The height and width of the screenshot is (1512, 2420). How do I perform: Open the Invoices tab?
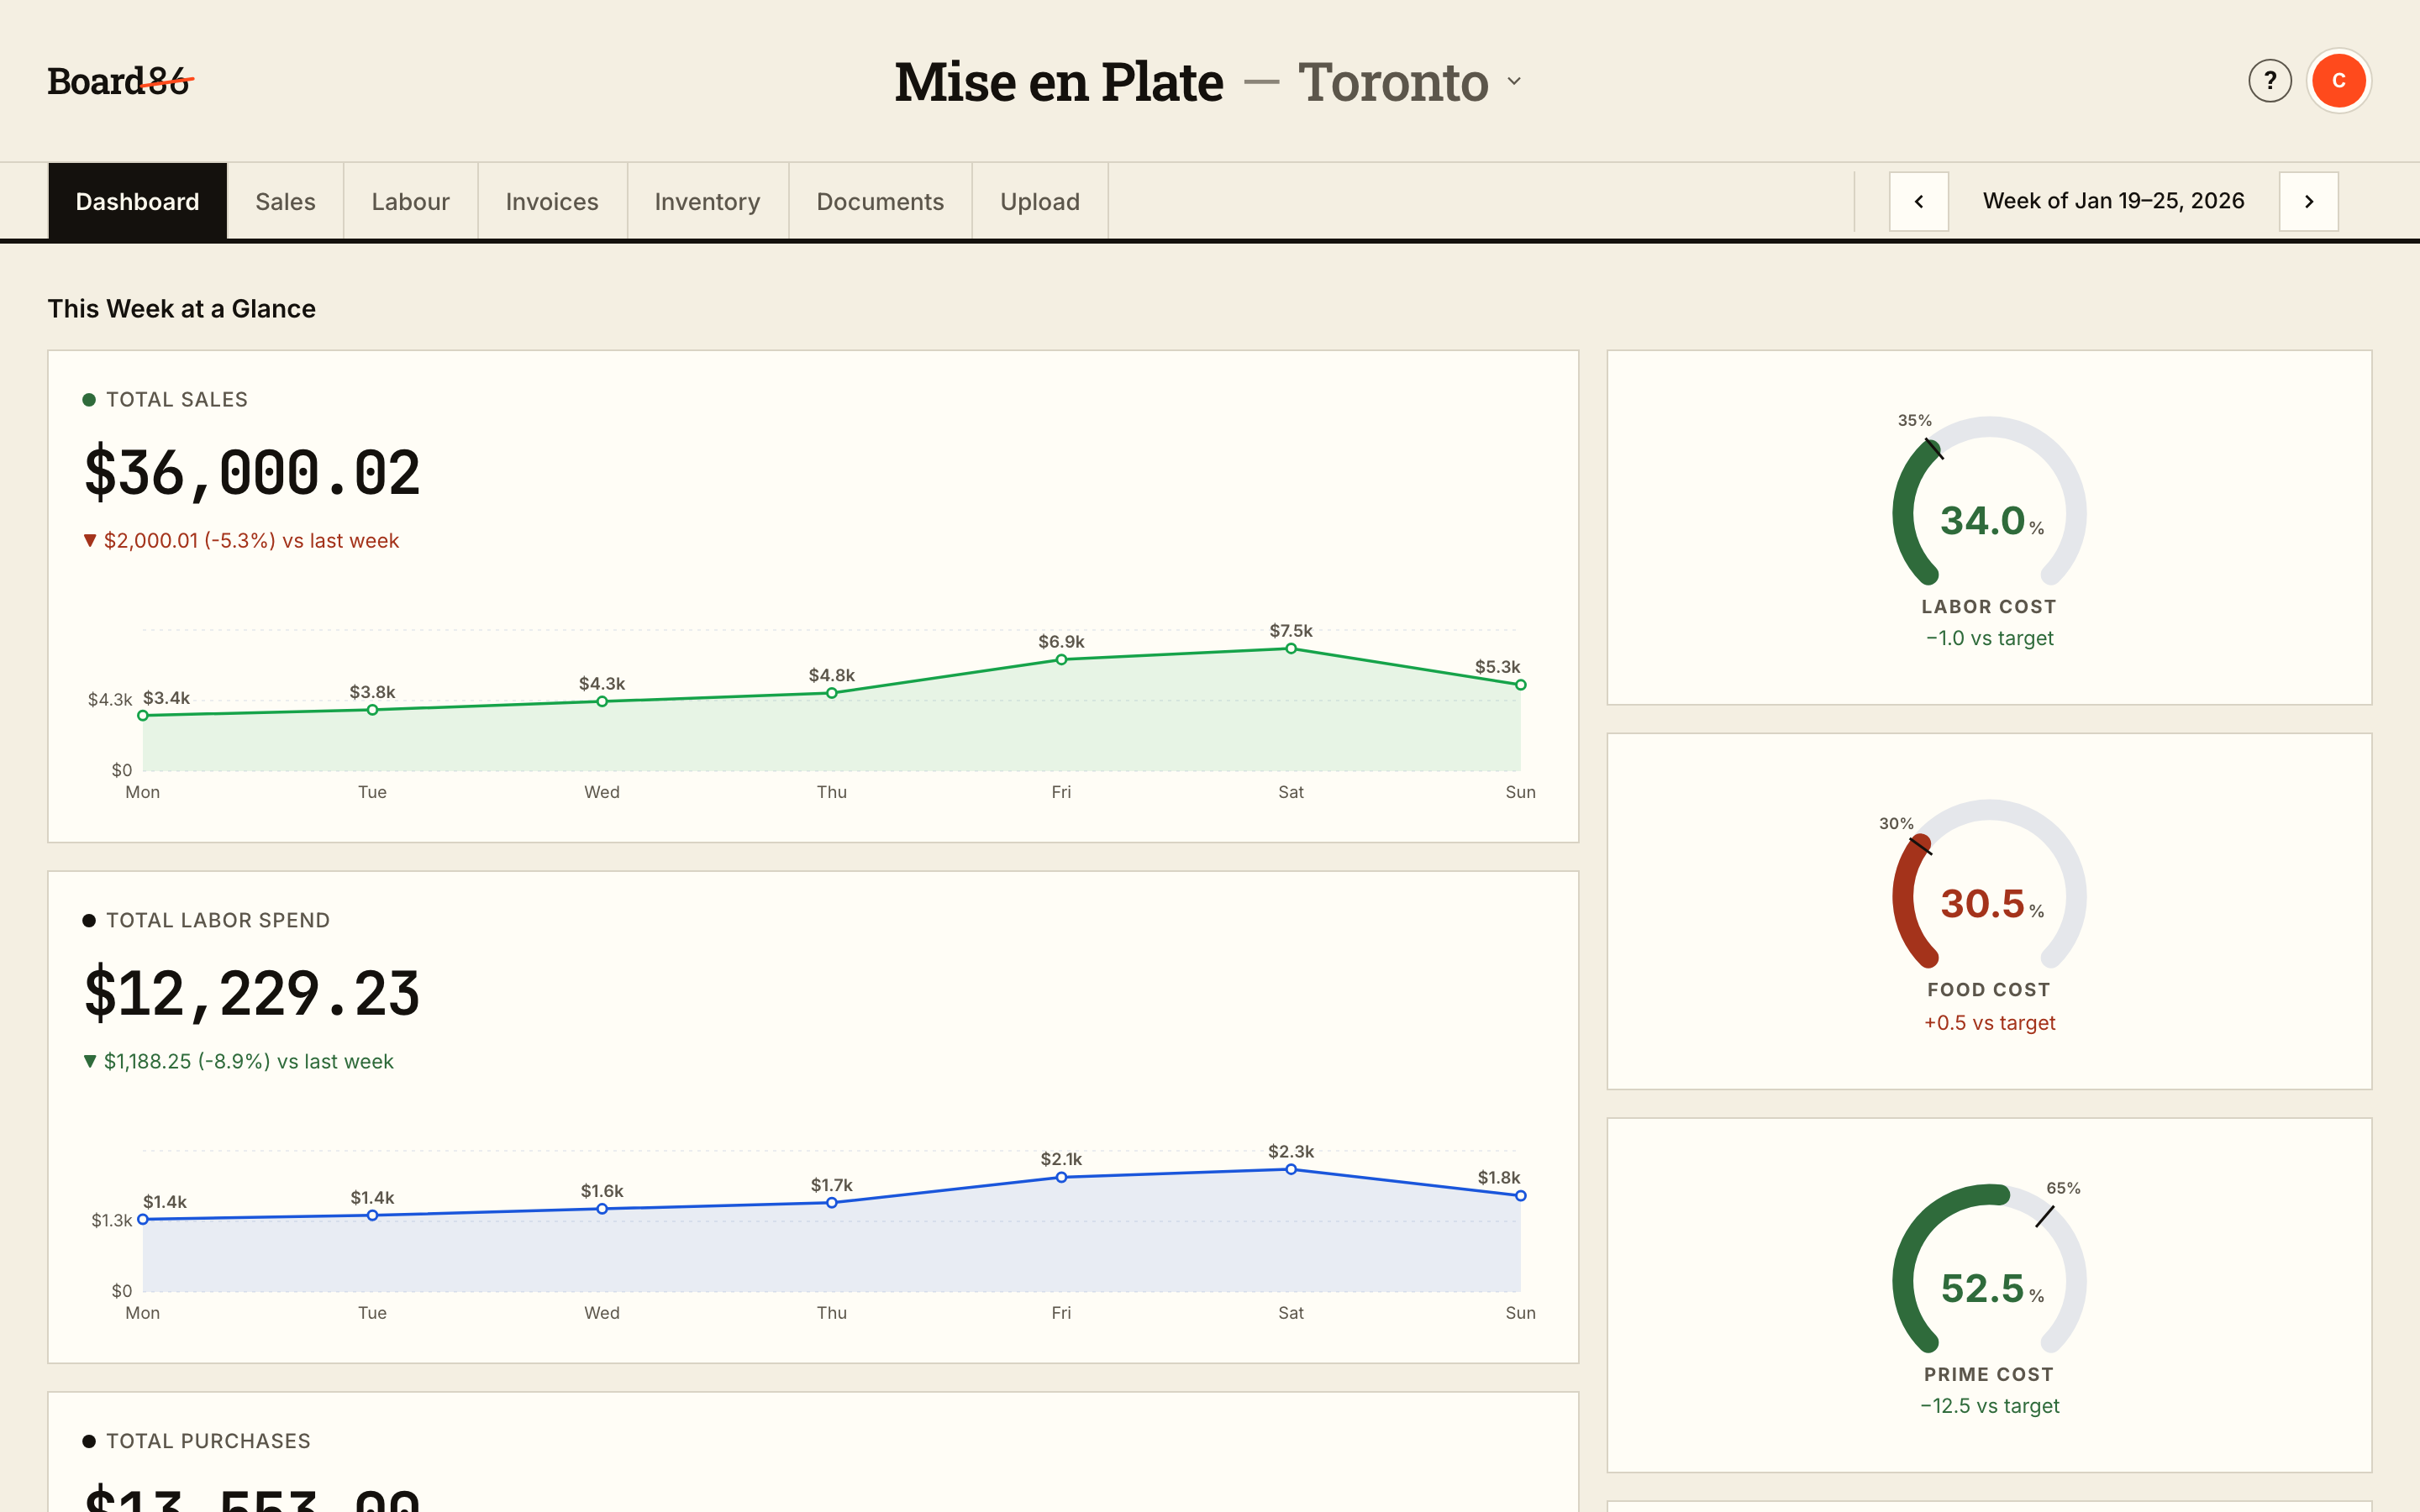pyautogui.click(x=552, y=201)
